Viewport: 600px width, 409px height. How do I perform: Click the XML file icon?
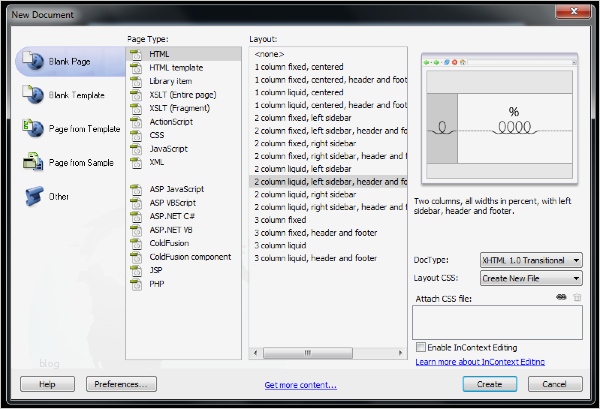(x=136, y=163)
